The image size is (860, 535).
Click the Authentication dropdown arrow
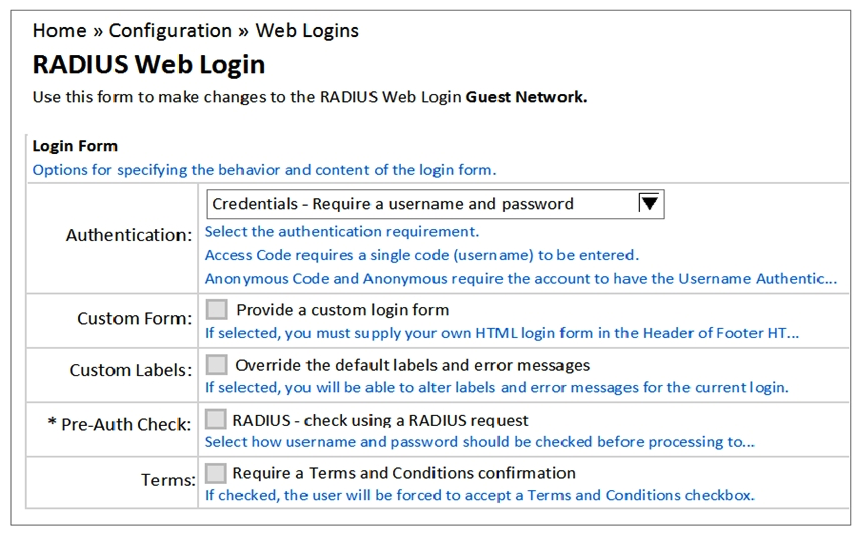(650, 204)
